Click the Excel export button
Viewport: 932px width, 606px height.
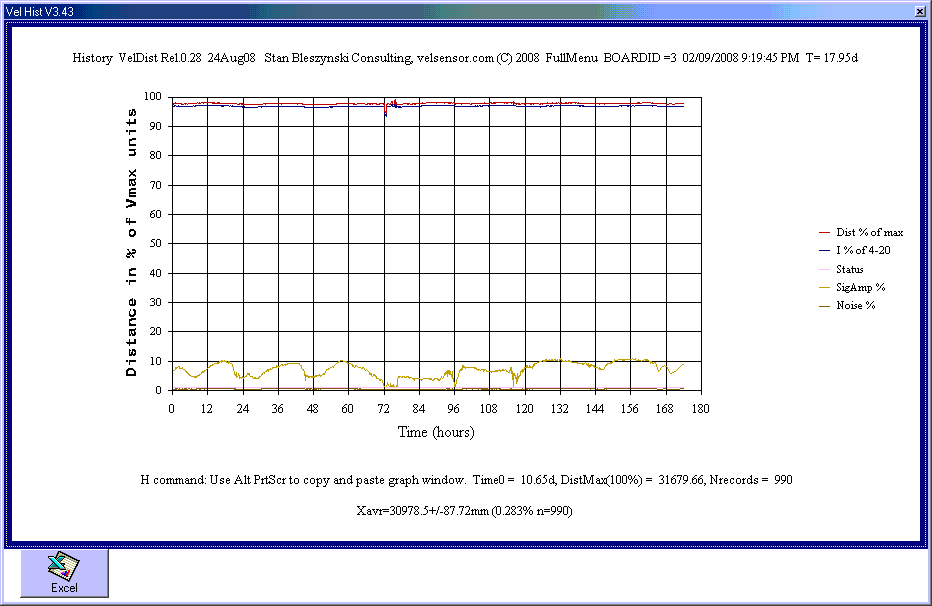[x=64, y=573]
